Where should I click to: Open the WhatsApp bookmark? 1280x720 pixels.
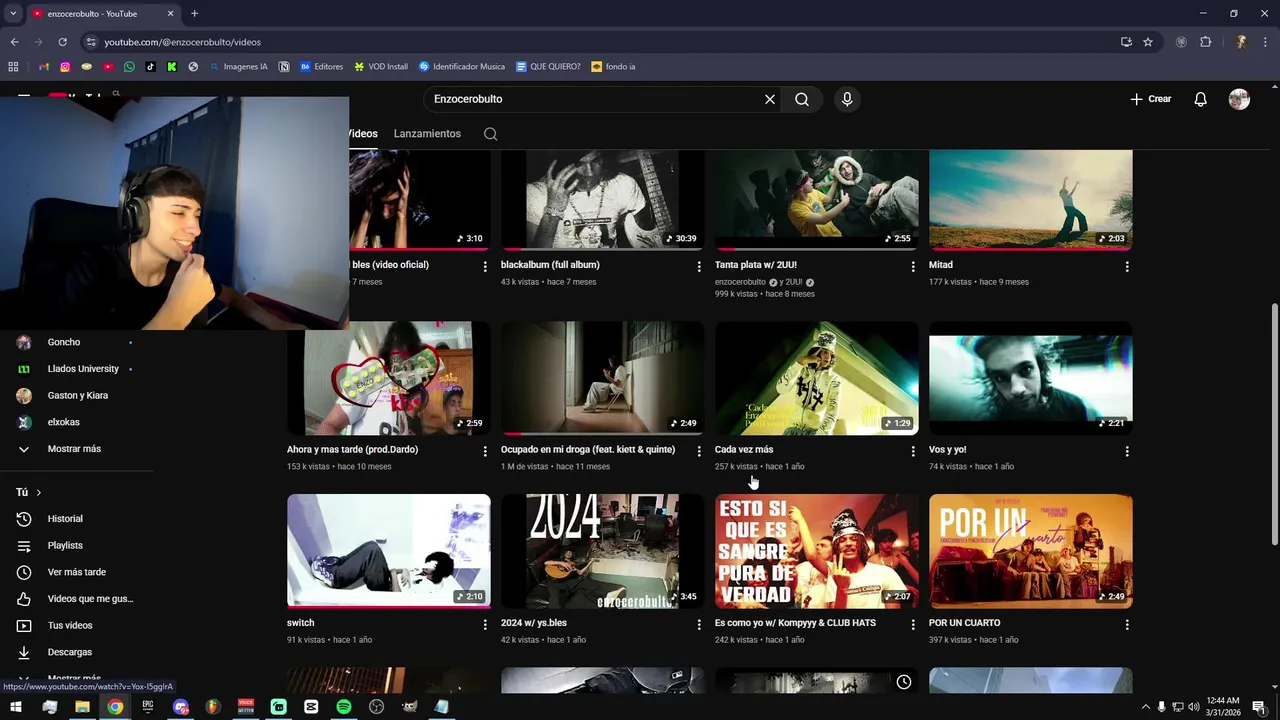tap(129, 67)
